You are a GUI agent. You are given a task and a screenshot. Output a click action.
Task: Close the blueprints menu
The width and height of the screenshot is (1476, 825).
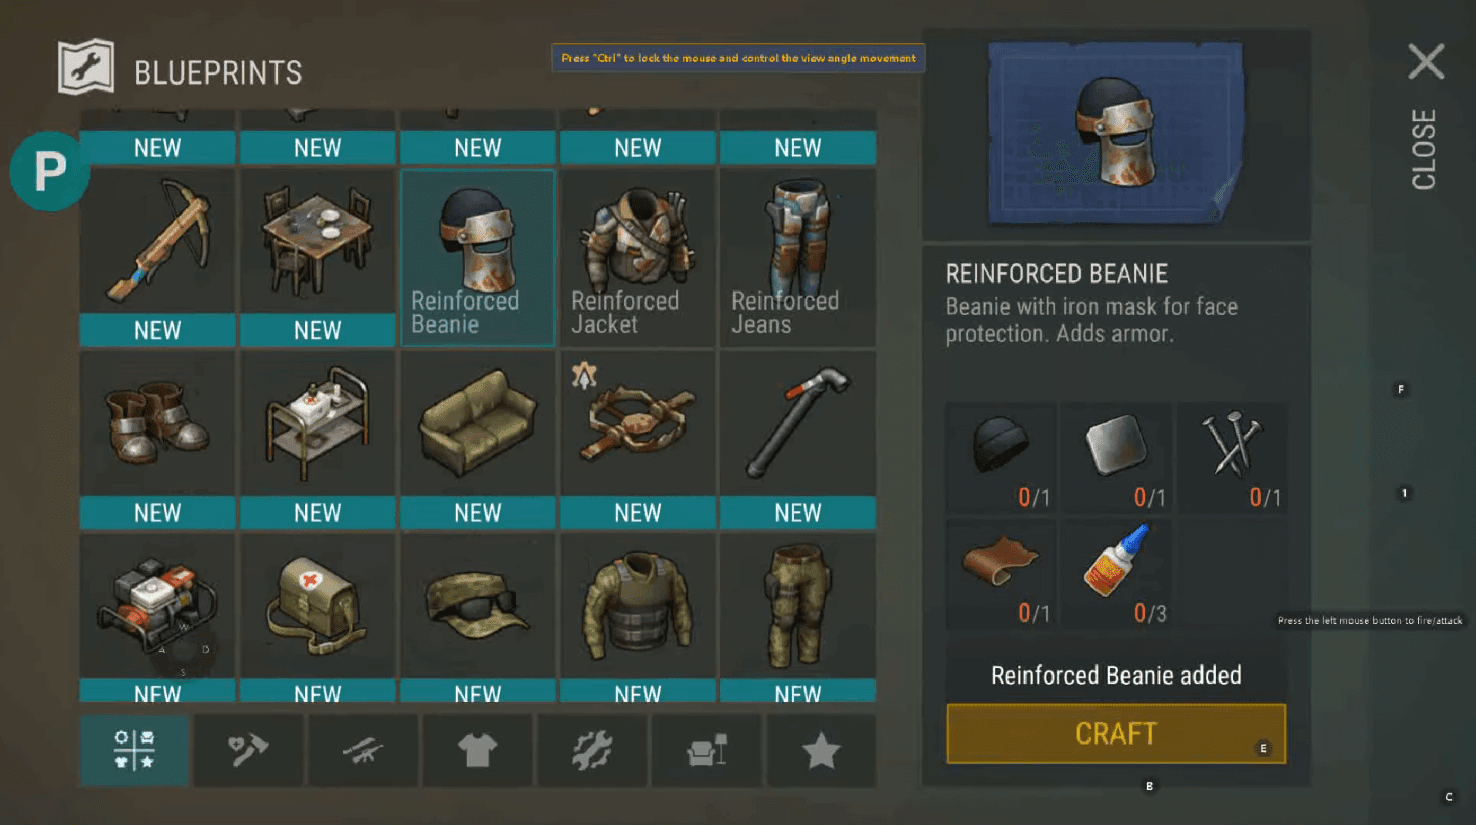coord(1425,115)
